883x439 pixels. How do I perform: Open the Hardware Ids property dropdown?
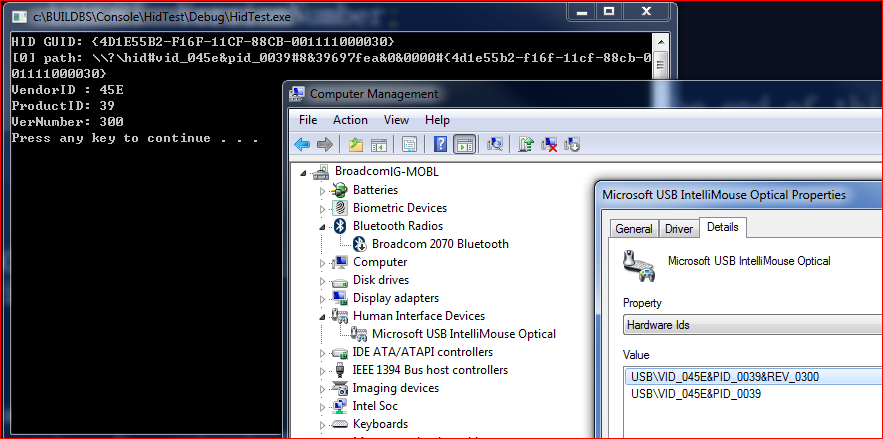point(753,325)
